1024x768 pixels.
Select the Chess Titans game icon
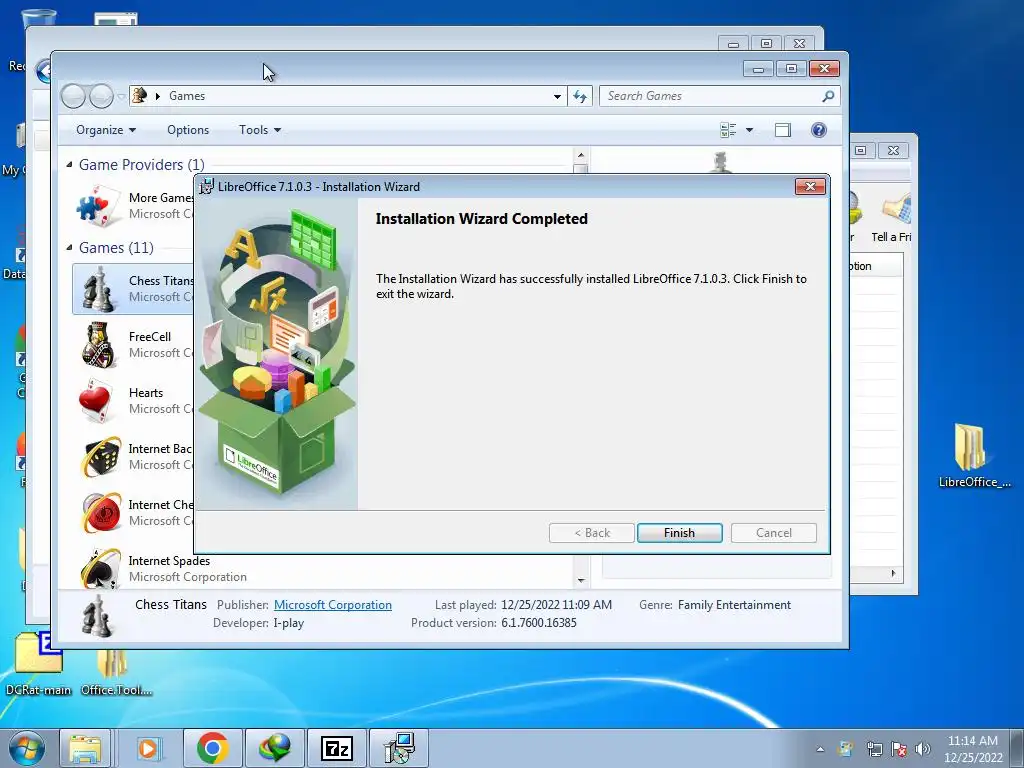tap(99, 288)
